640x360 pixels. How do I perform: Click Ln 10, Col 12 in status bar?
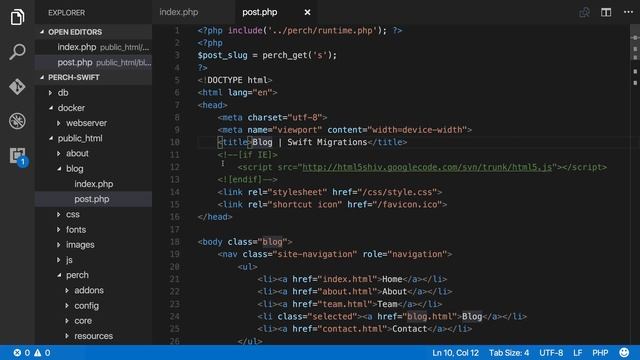[455, 353]
